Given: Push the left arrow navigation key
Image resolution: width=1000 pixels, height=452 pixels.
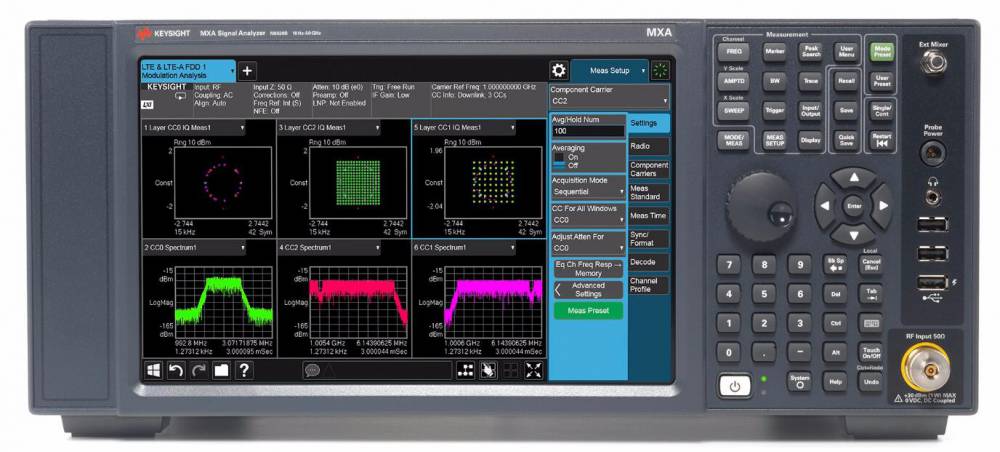Looking at the screenshot, I should (x=825, y=206).
